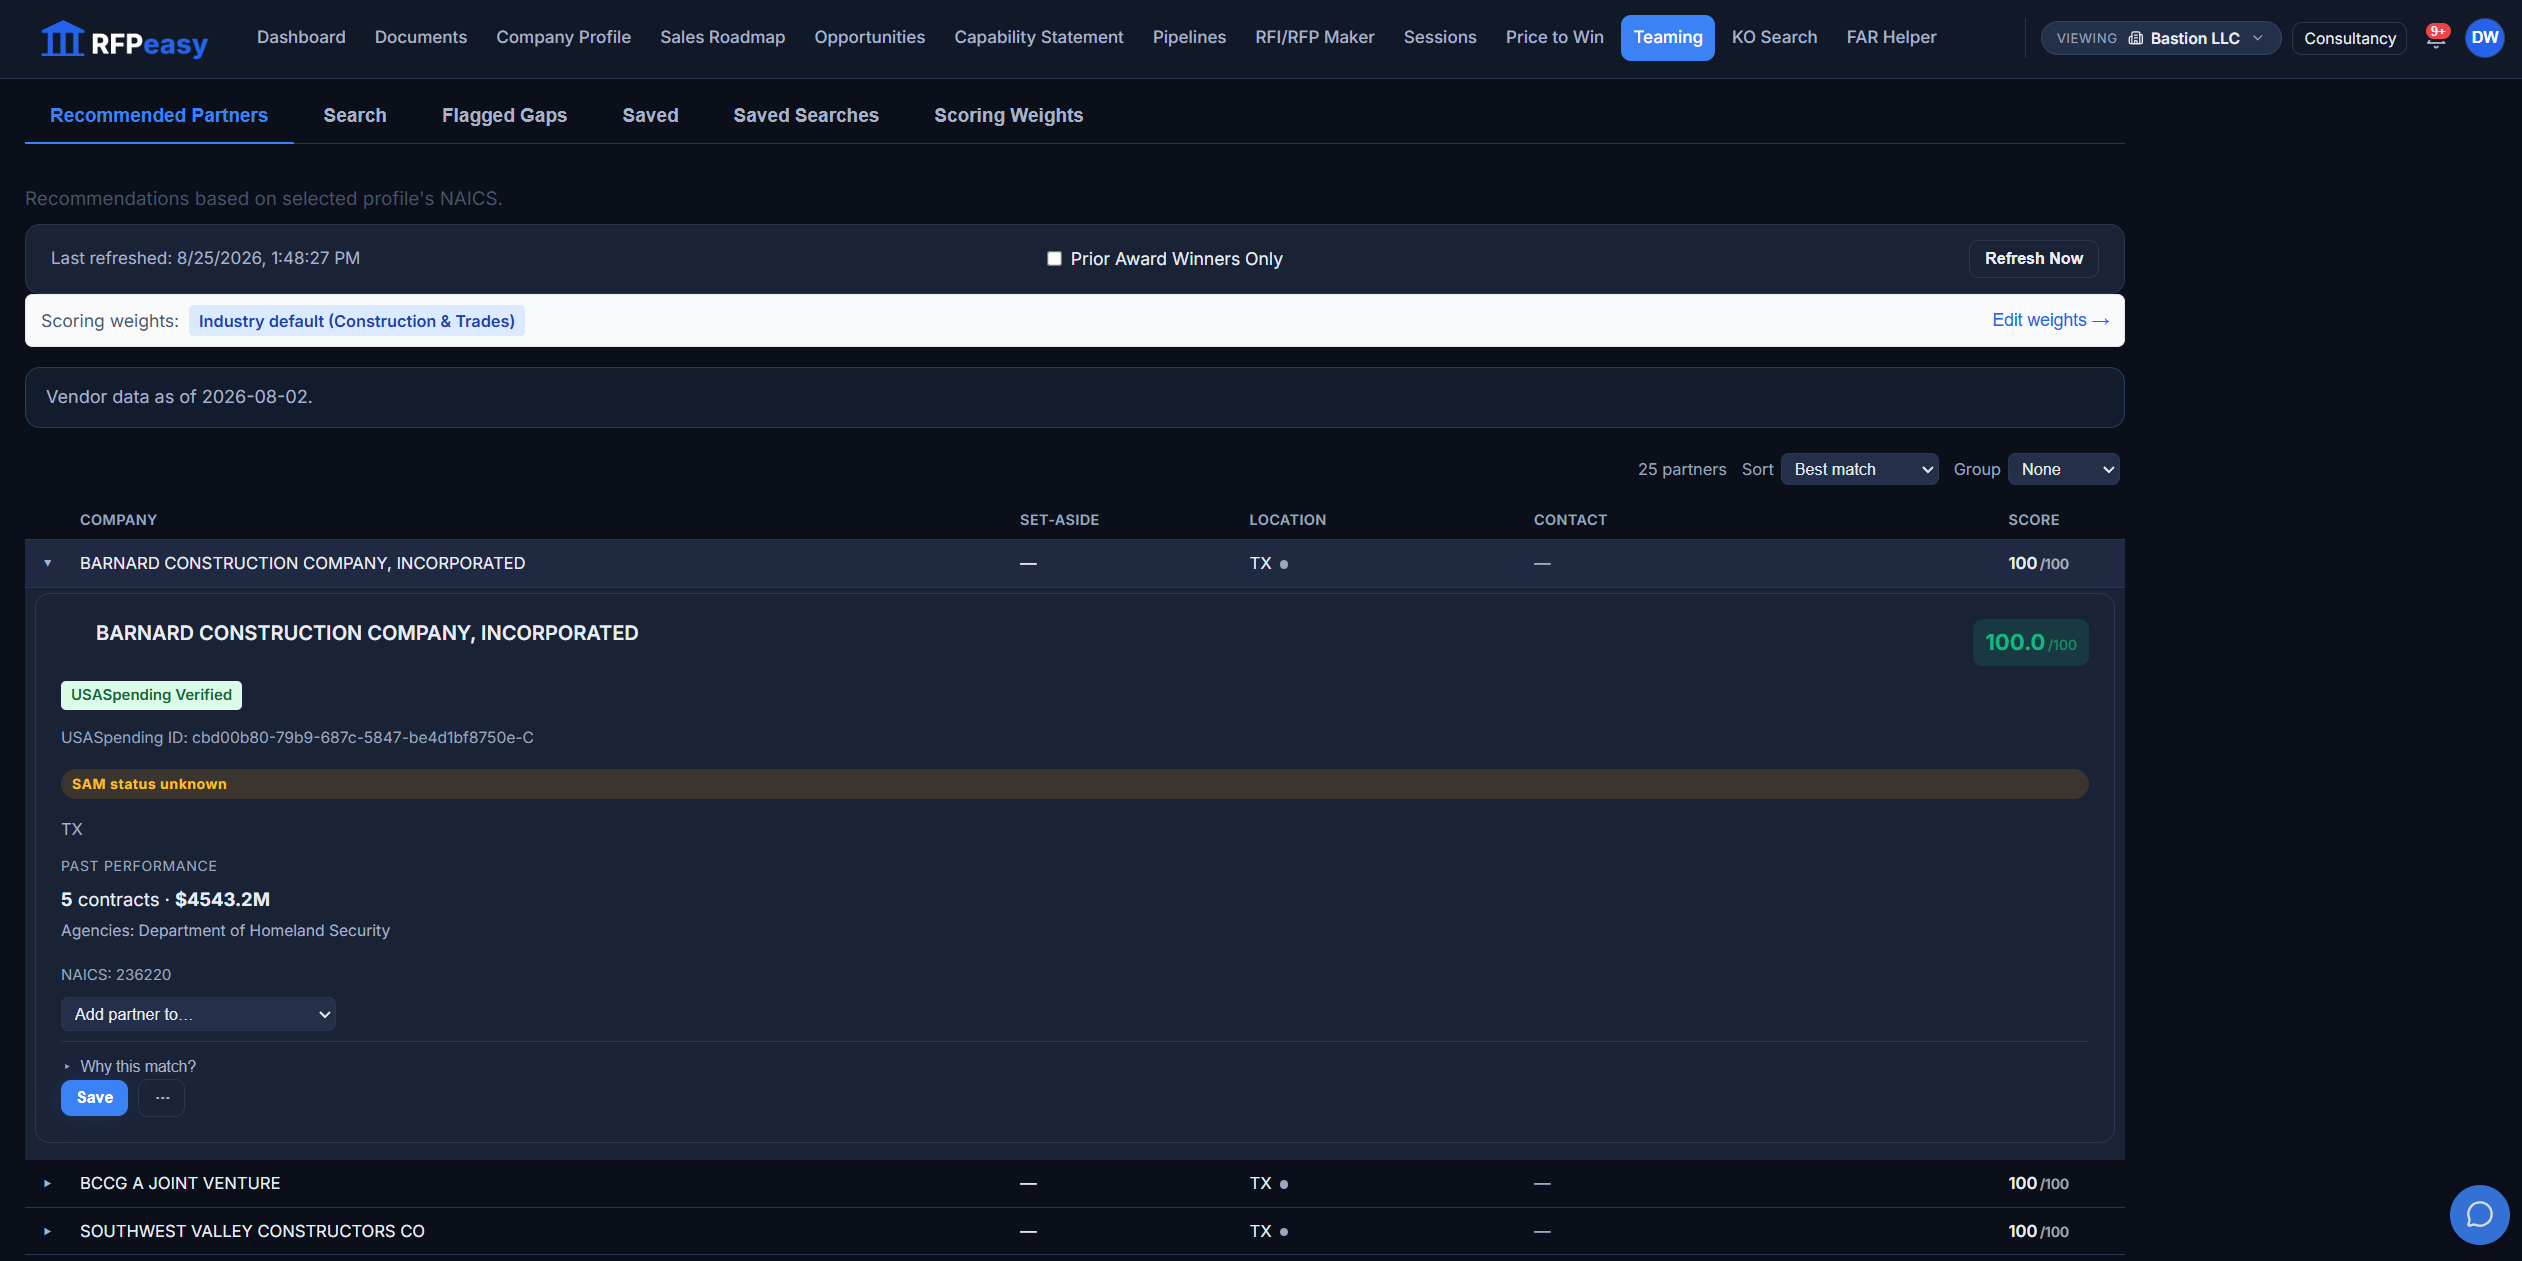This screenshot has width=2522, height=1261.
Task: Click the Consultancy button
Action: pos(2349,38)
